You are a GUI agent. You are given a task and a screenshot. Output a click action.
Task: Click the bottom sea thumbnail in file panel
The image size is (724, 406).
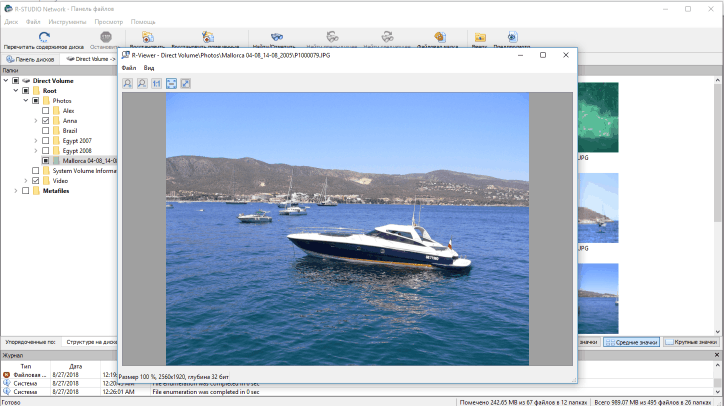(598, 298)
